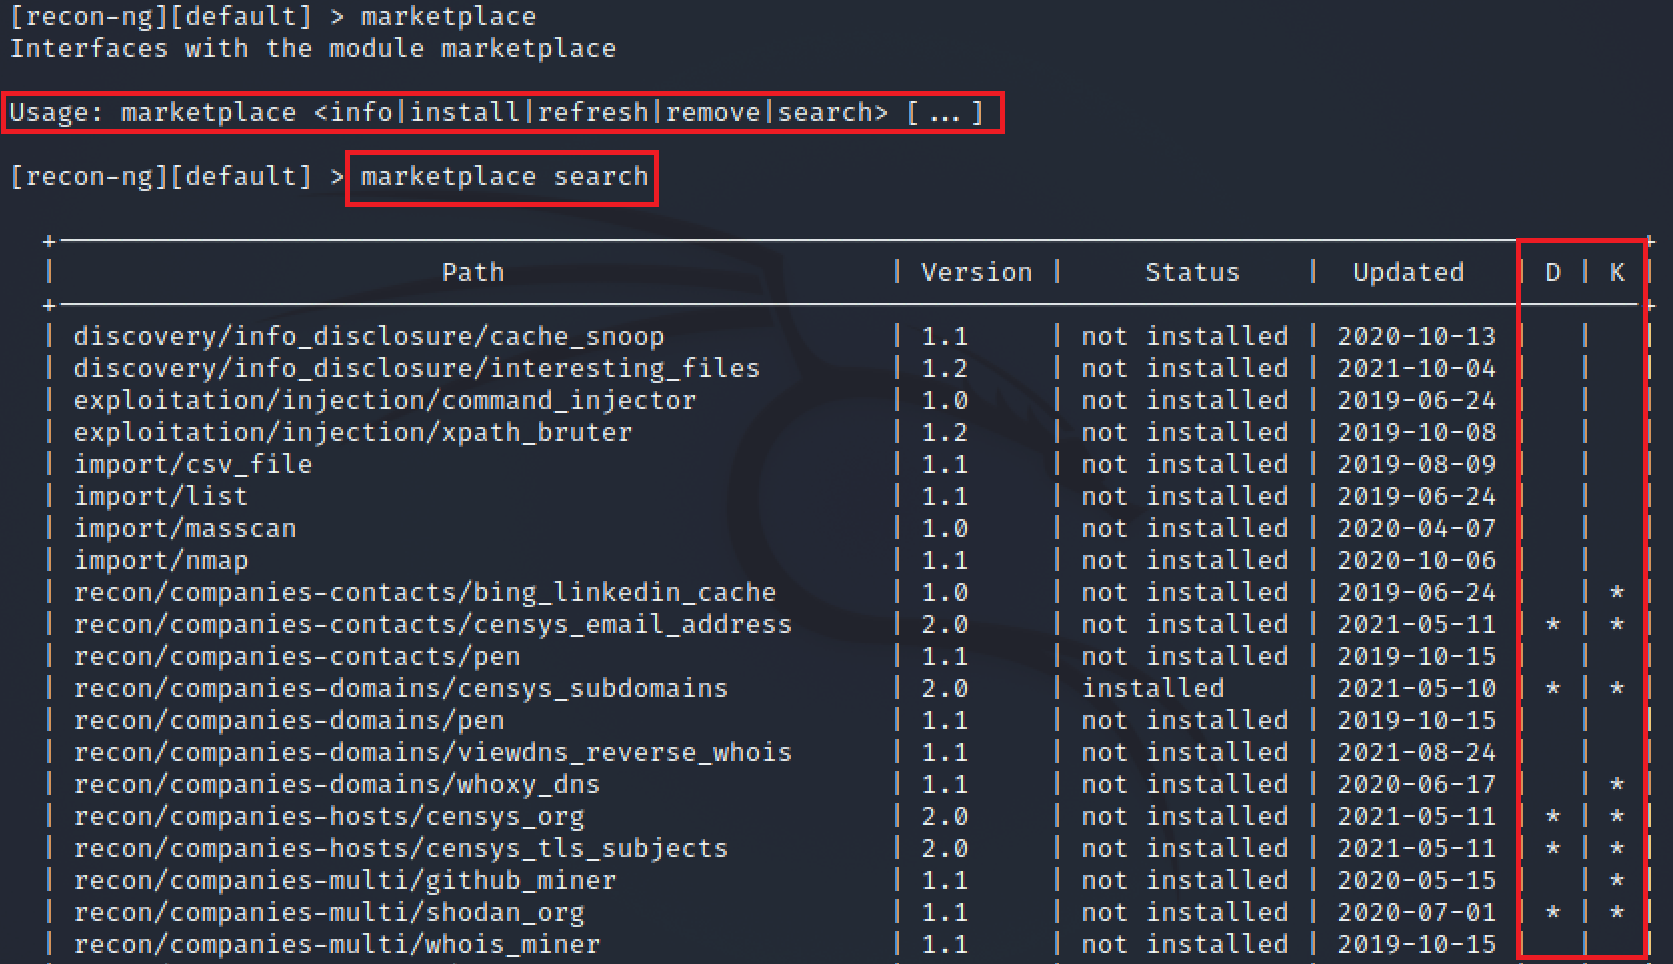The height and width of the screenshot is (964, 1673).
Task: Select the D column header
Action: [x=1551, y=271]
